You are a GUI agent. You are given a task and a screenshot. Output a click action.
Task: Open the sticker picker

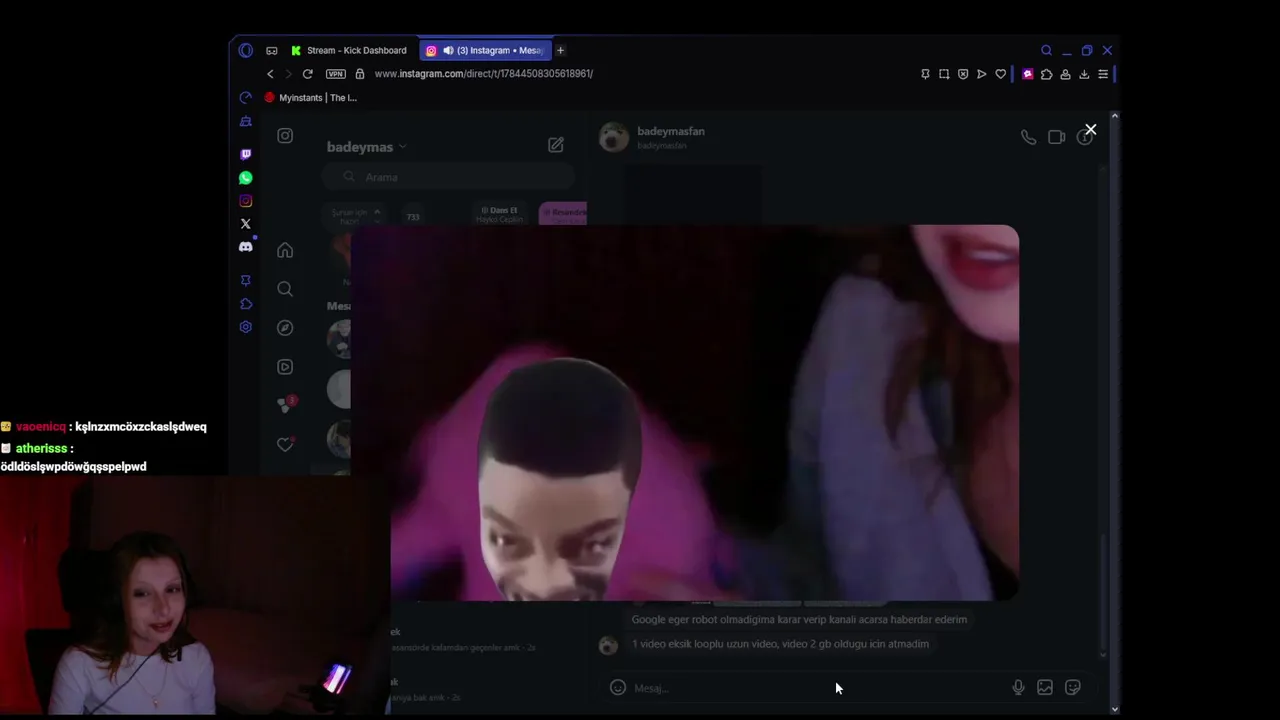point(1073,688)
